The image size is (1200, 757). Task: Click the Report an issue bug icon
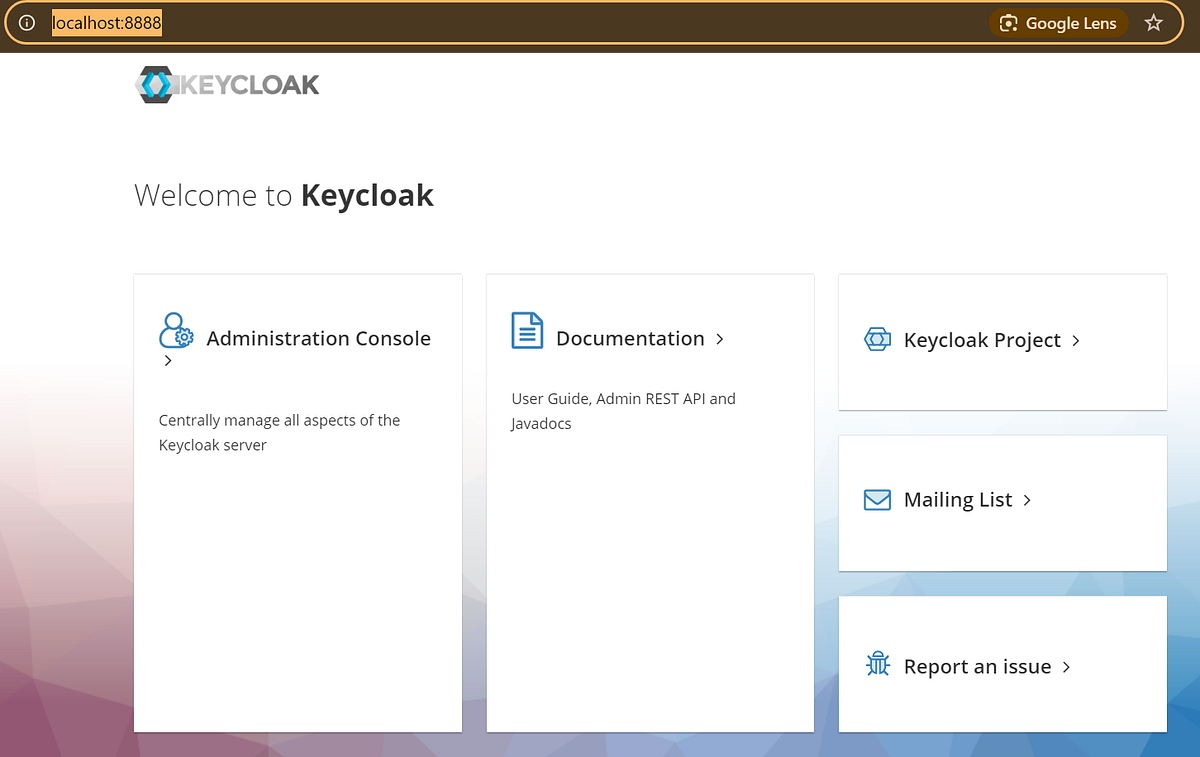[x=877, y=664]
